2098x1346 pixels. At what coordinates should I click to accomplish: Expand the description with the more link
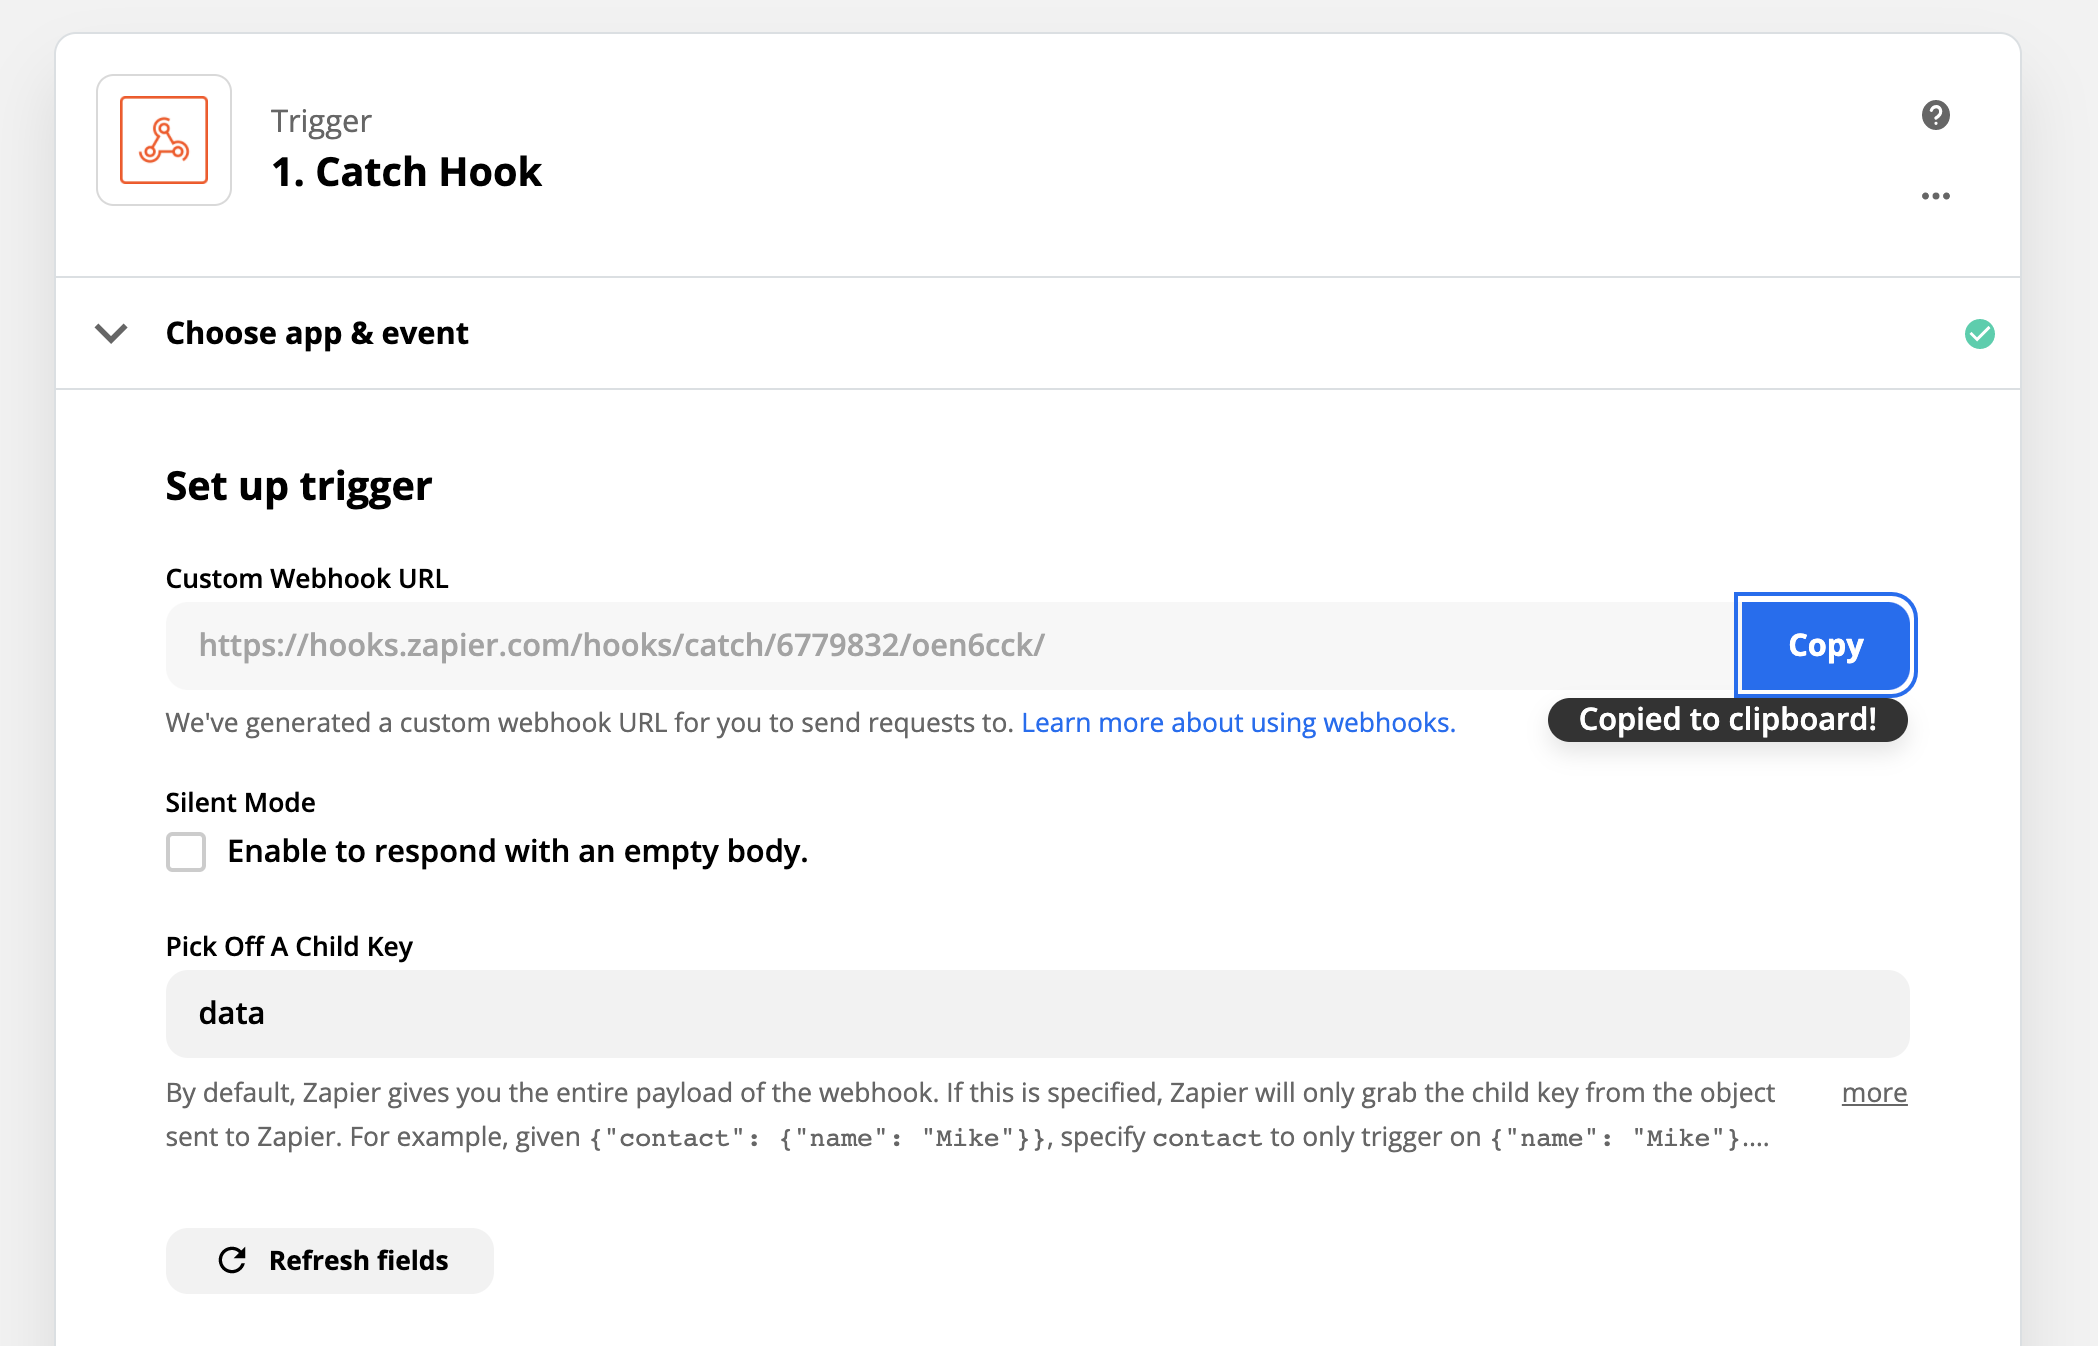pos(1874,1093)
